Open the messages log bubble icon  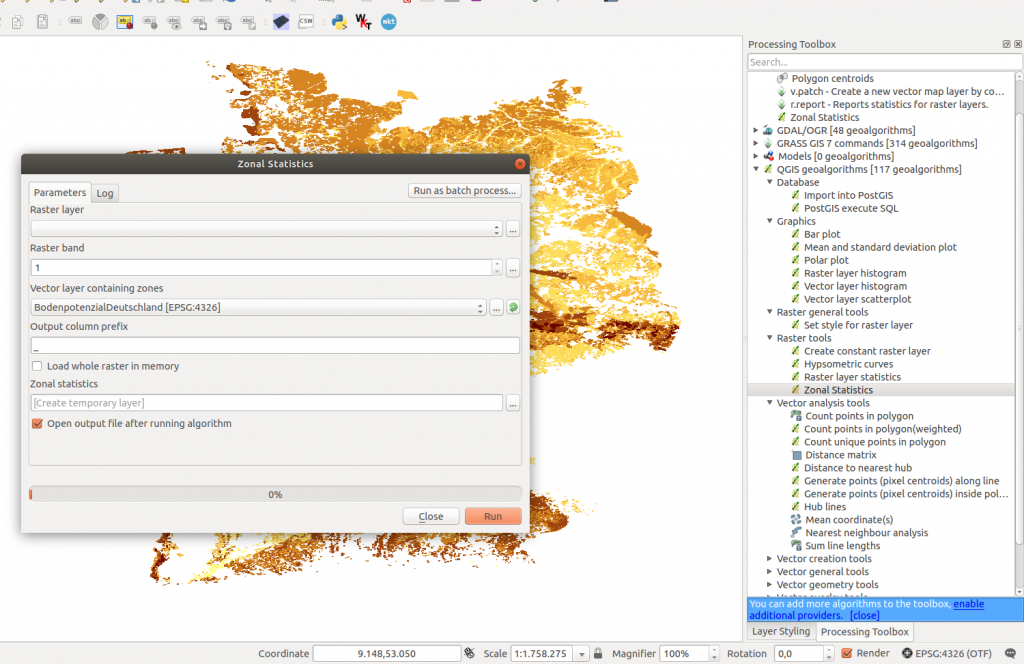1009,653
